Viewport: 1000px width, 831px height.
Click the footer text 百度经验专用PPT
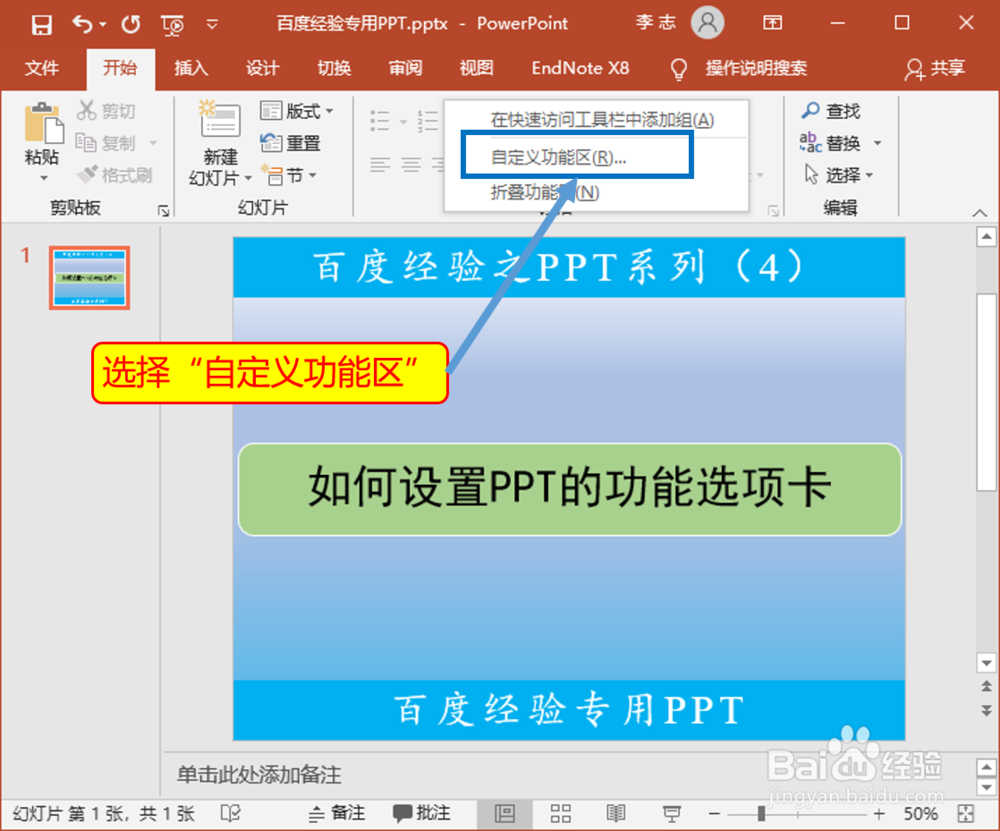pos(569,710)
